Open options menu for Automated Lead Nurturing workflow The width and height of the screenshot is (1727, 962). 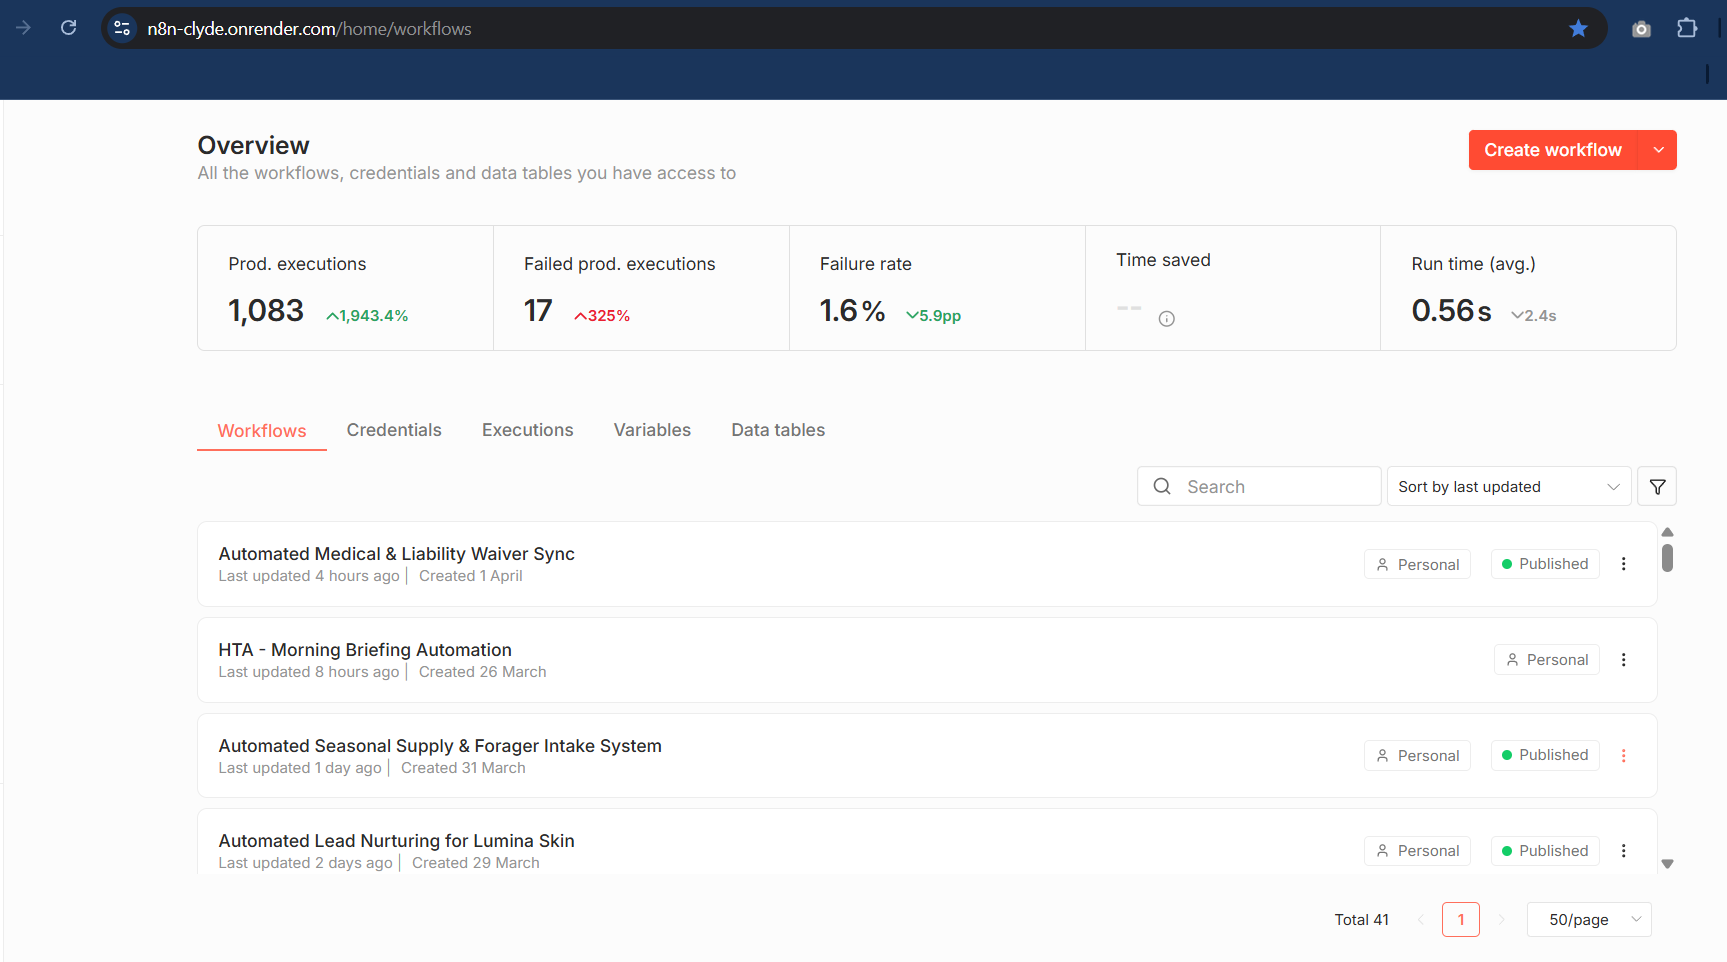[x=1623, y=851]
